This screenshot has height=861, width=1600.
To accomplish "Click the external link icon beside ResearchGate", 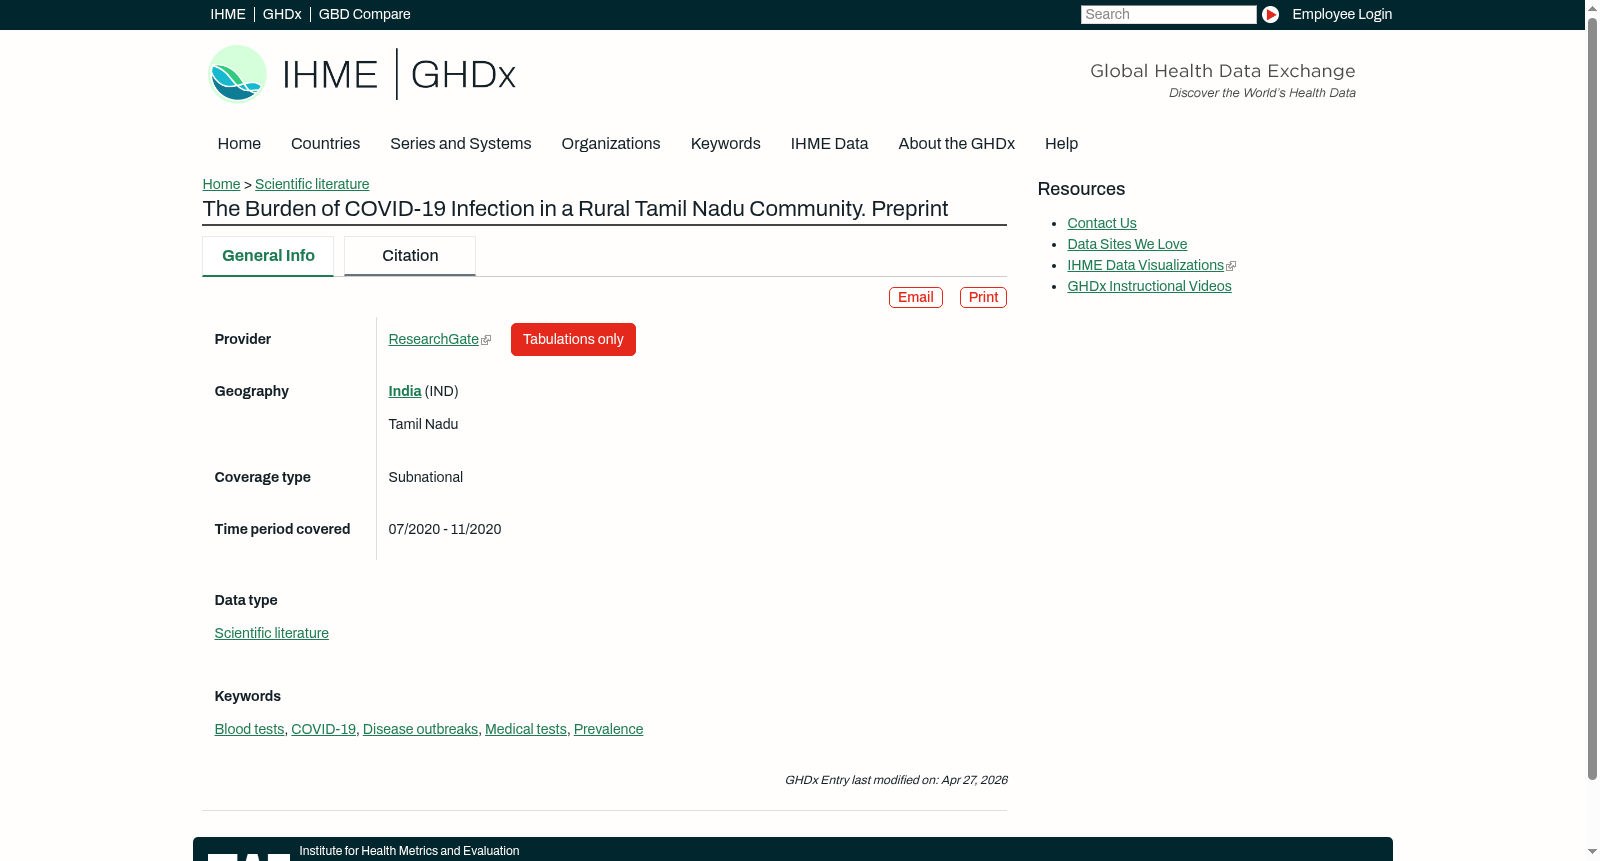I will pyautogui.click(x=486, y=340).
